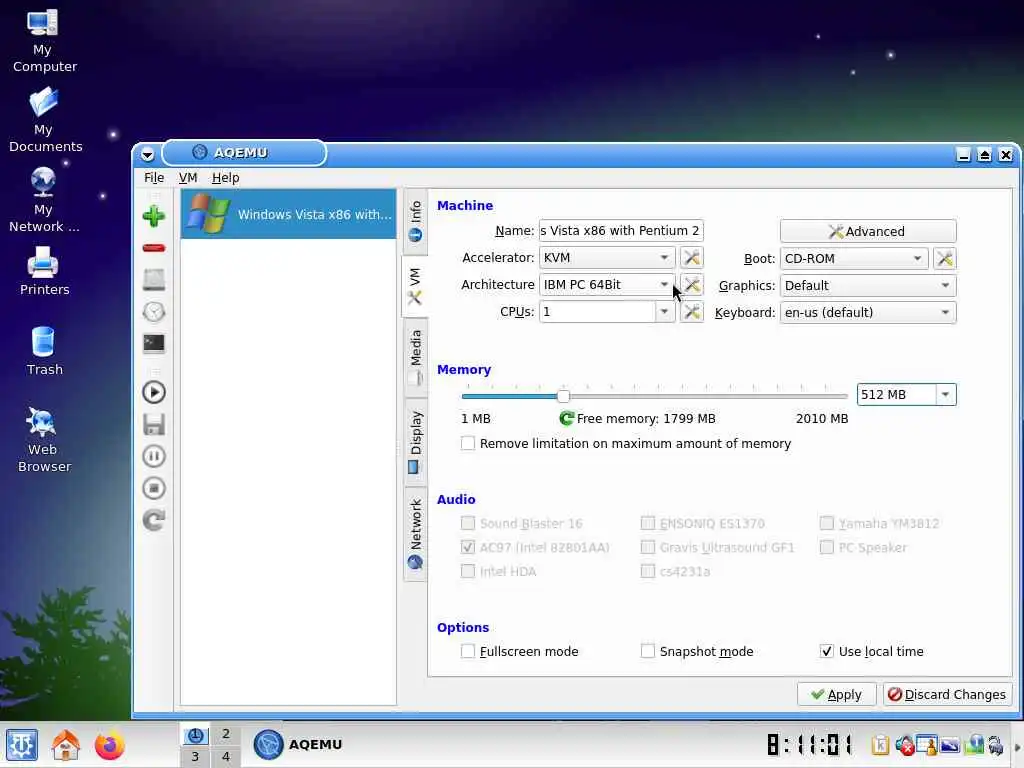Viewport: 1024px width, 768px height.
Task: Open My Network desktop icon
Action: coord(44,200)
